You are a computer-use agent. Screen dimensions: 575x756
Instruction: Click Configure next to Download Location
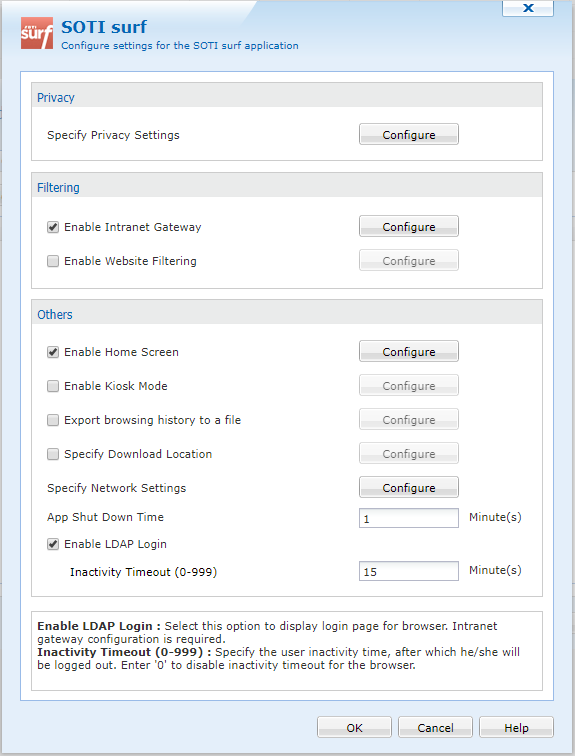409,453
